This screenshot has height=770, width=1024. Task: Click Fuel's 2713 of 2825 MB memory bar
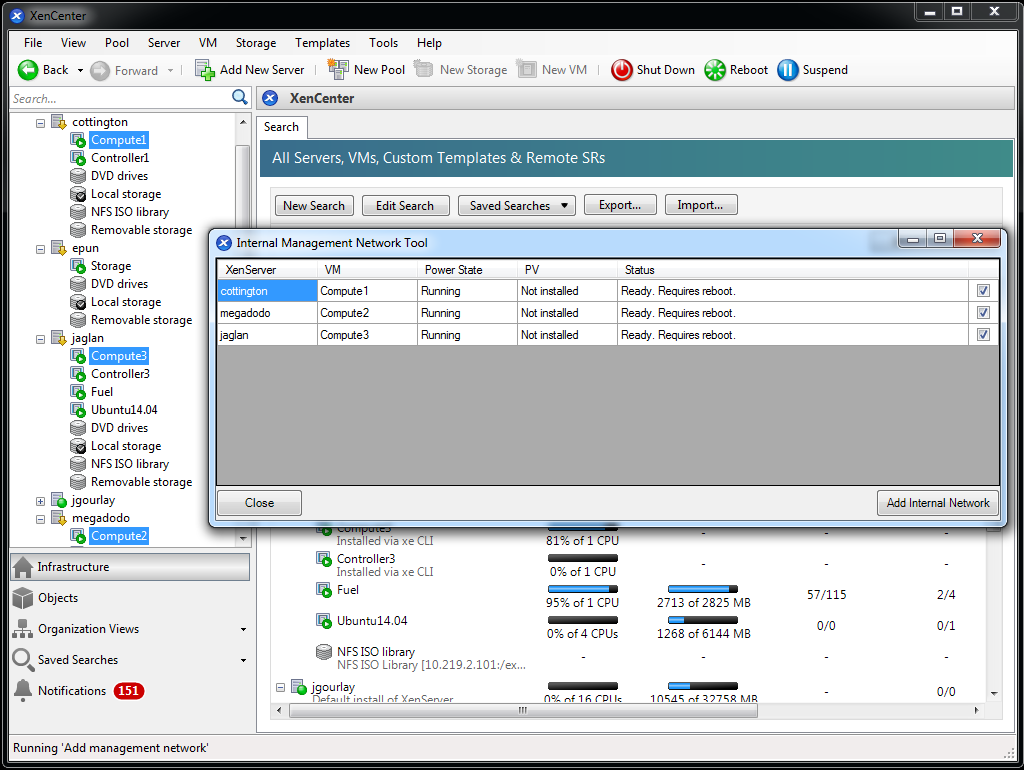(x=703, y=589)
